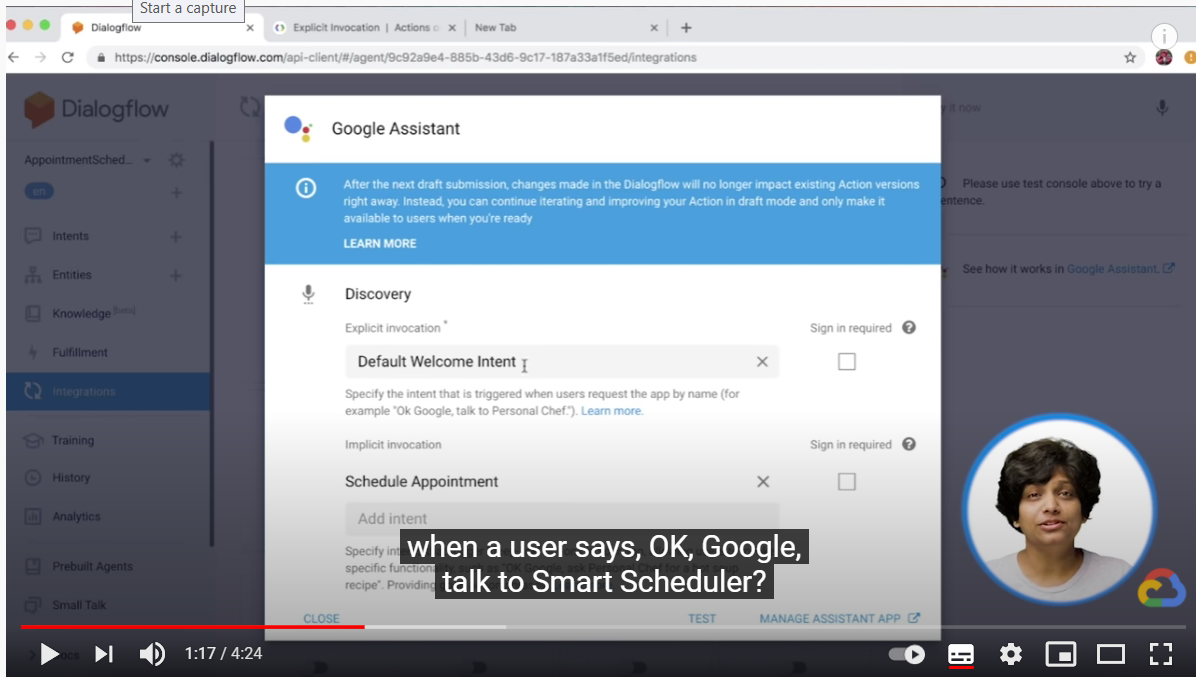Open a new browser tab
Image resolution: width=1196 pixels, height=677 pixels.
pos(686,27)
